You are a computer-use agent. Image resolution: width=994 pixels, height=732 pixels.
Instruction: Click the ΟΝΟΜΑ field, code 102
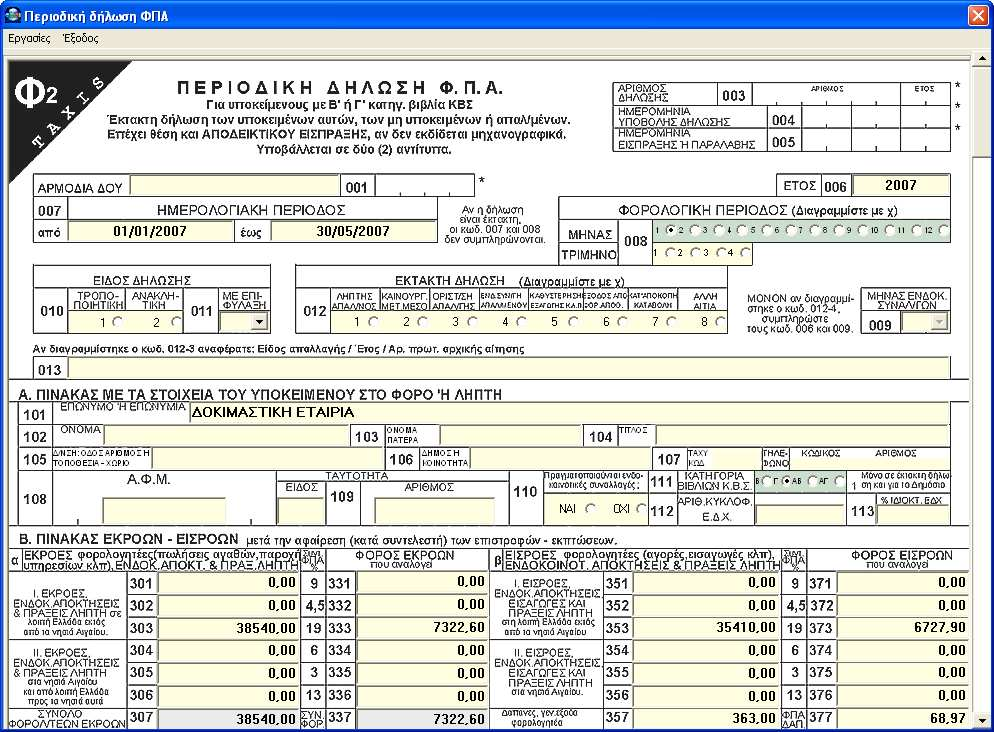point(226,435)
